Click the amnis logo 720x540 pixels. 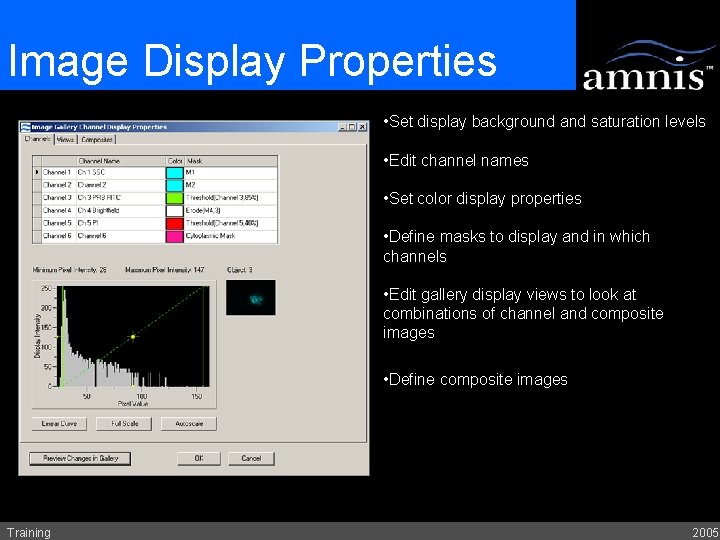point(648,65)
